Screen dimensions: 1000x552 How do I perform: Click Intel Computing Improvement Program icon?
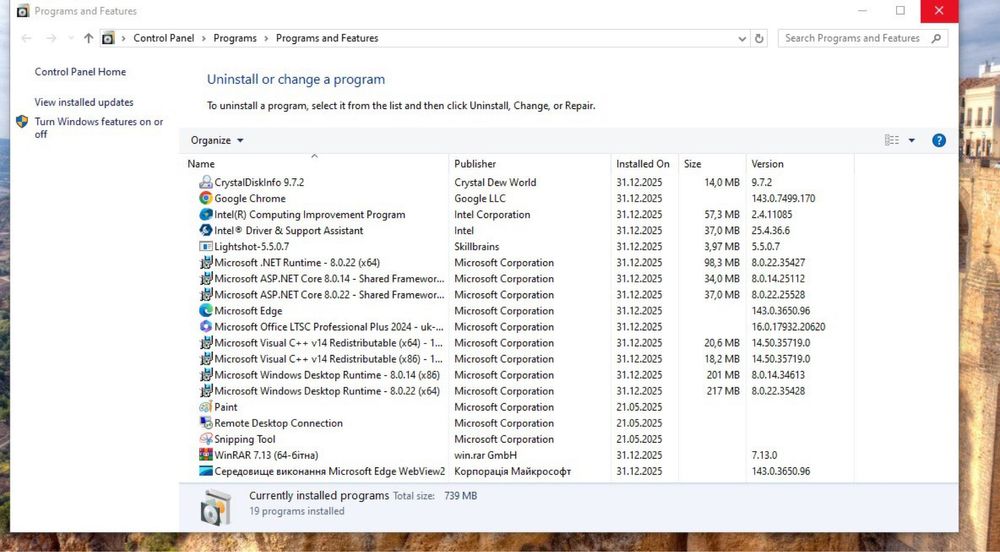click(x=205, y=214)
